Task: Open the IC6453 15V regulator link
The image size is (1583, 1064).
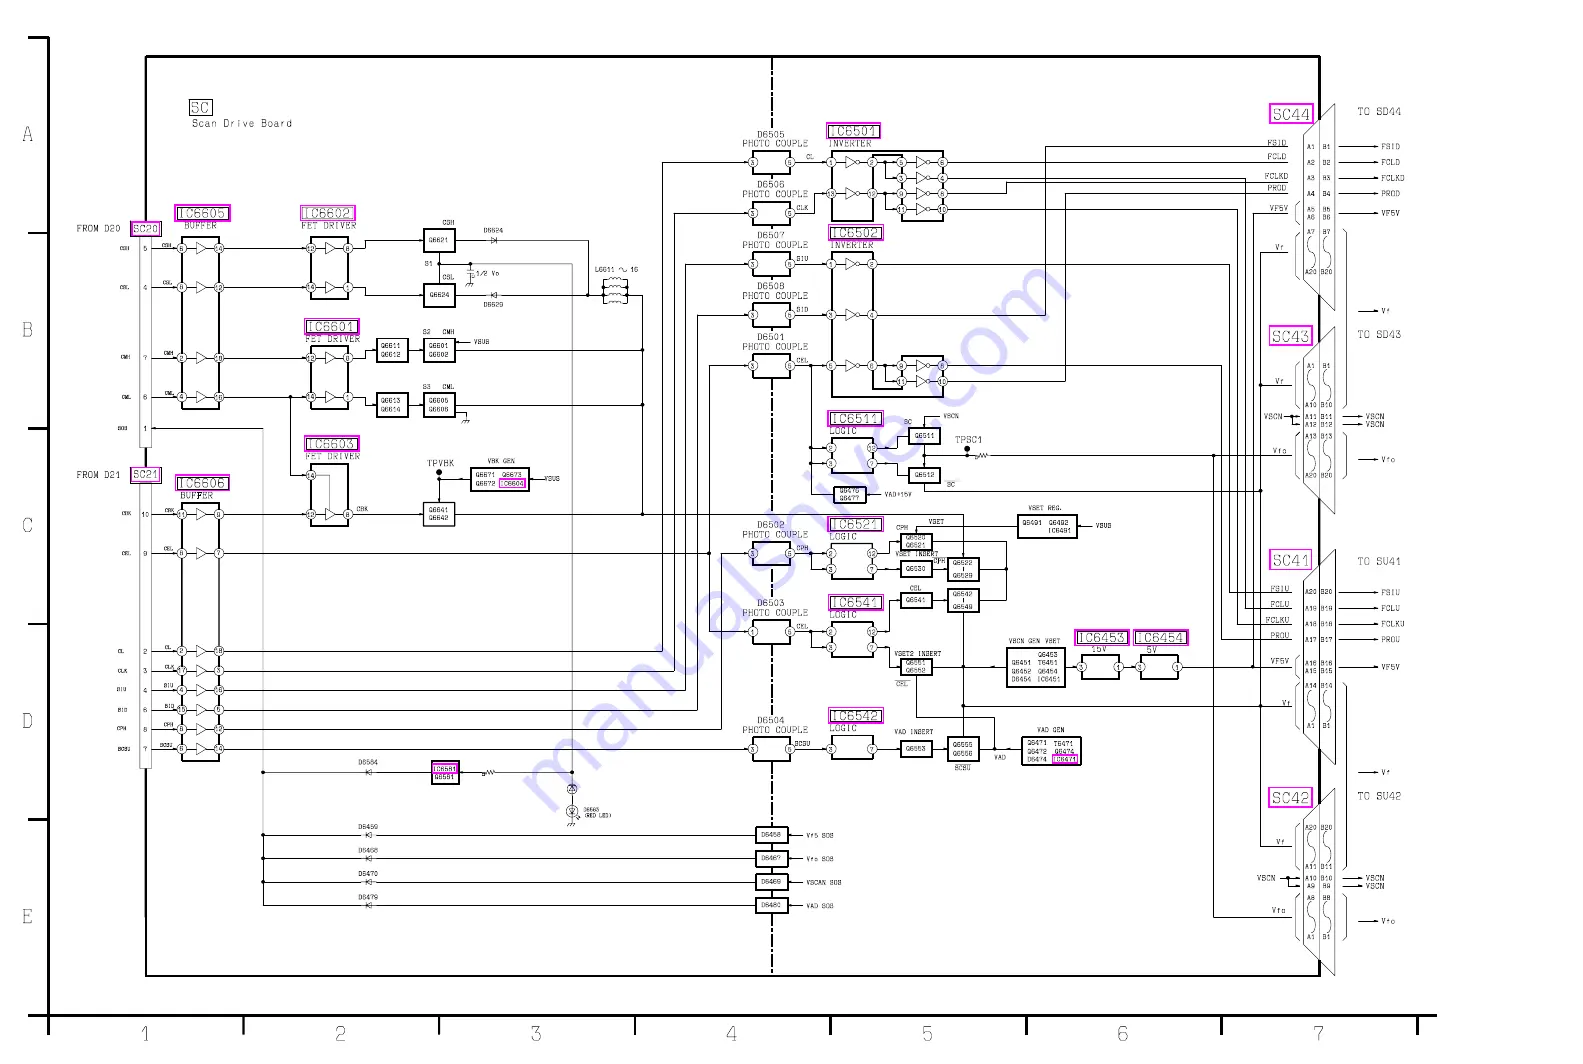Action: click(1101, 638)
